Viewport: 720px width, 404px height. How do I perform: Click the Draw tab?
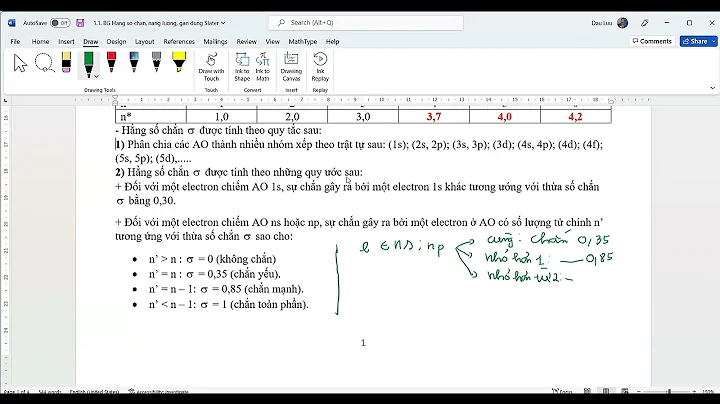pyautogui.click(x=90, y=41)
